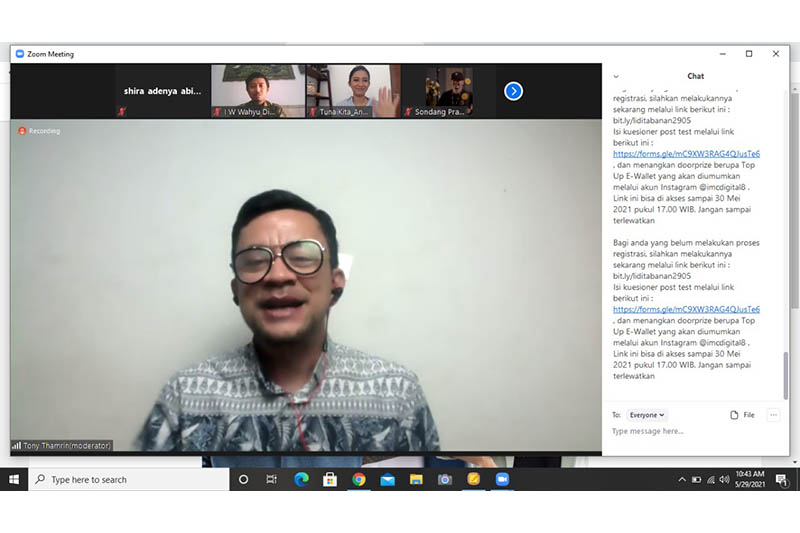Open the notifications action center icon
Viewport: 800px width, 533px height.
pos(781,479)
